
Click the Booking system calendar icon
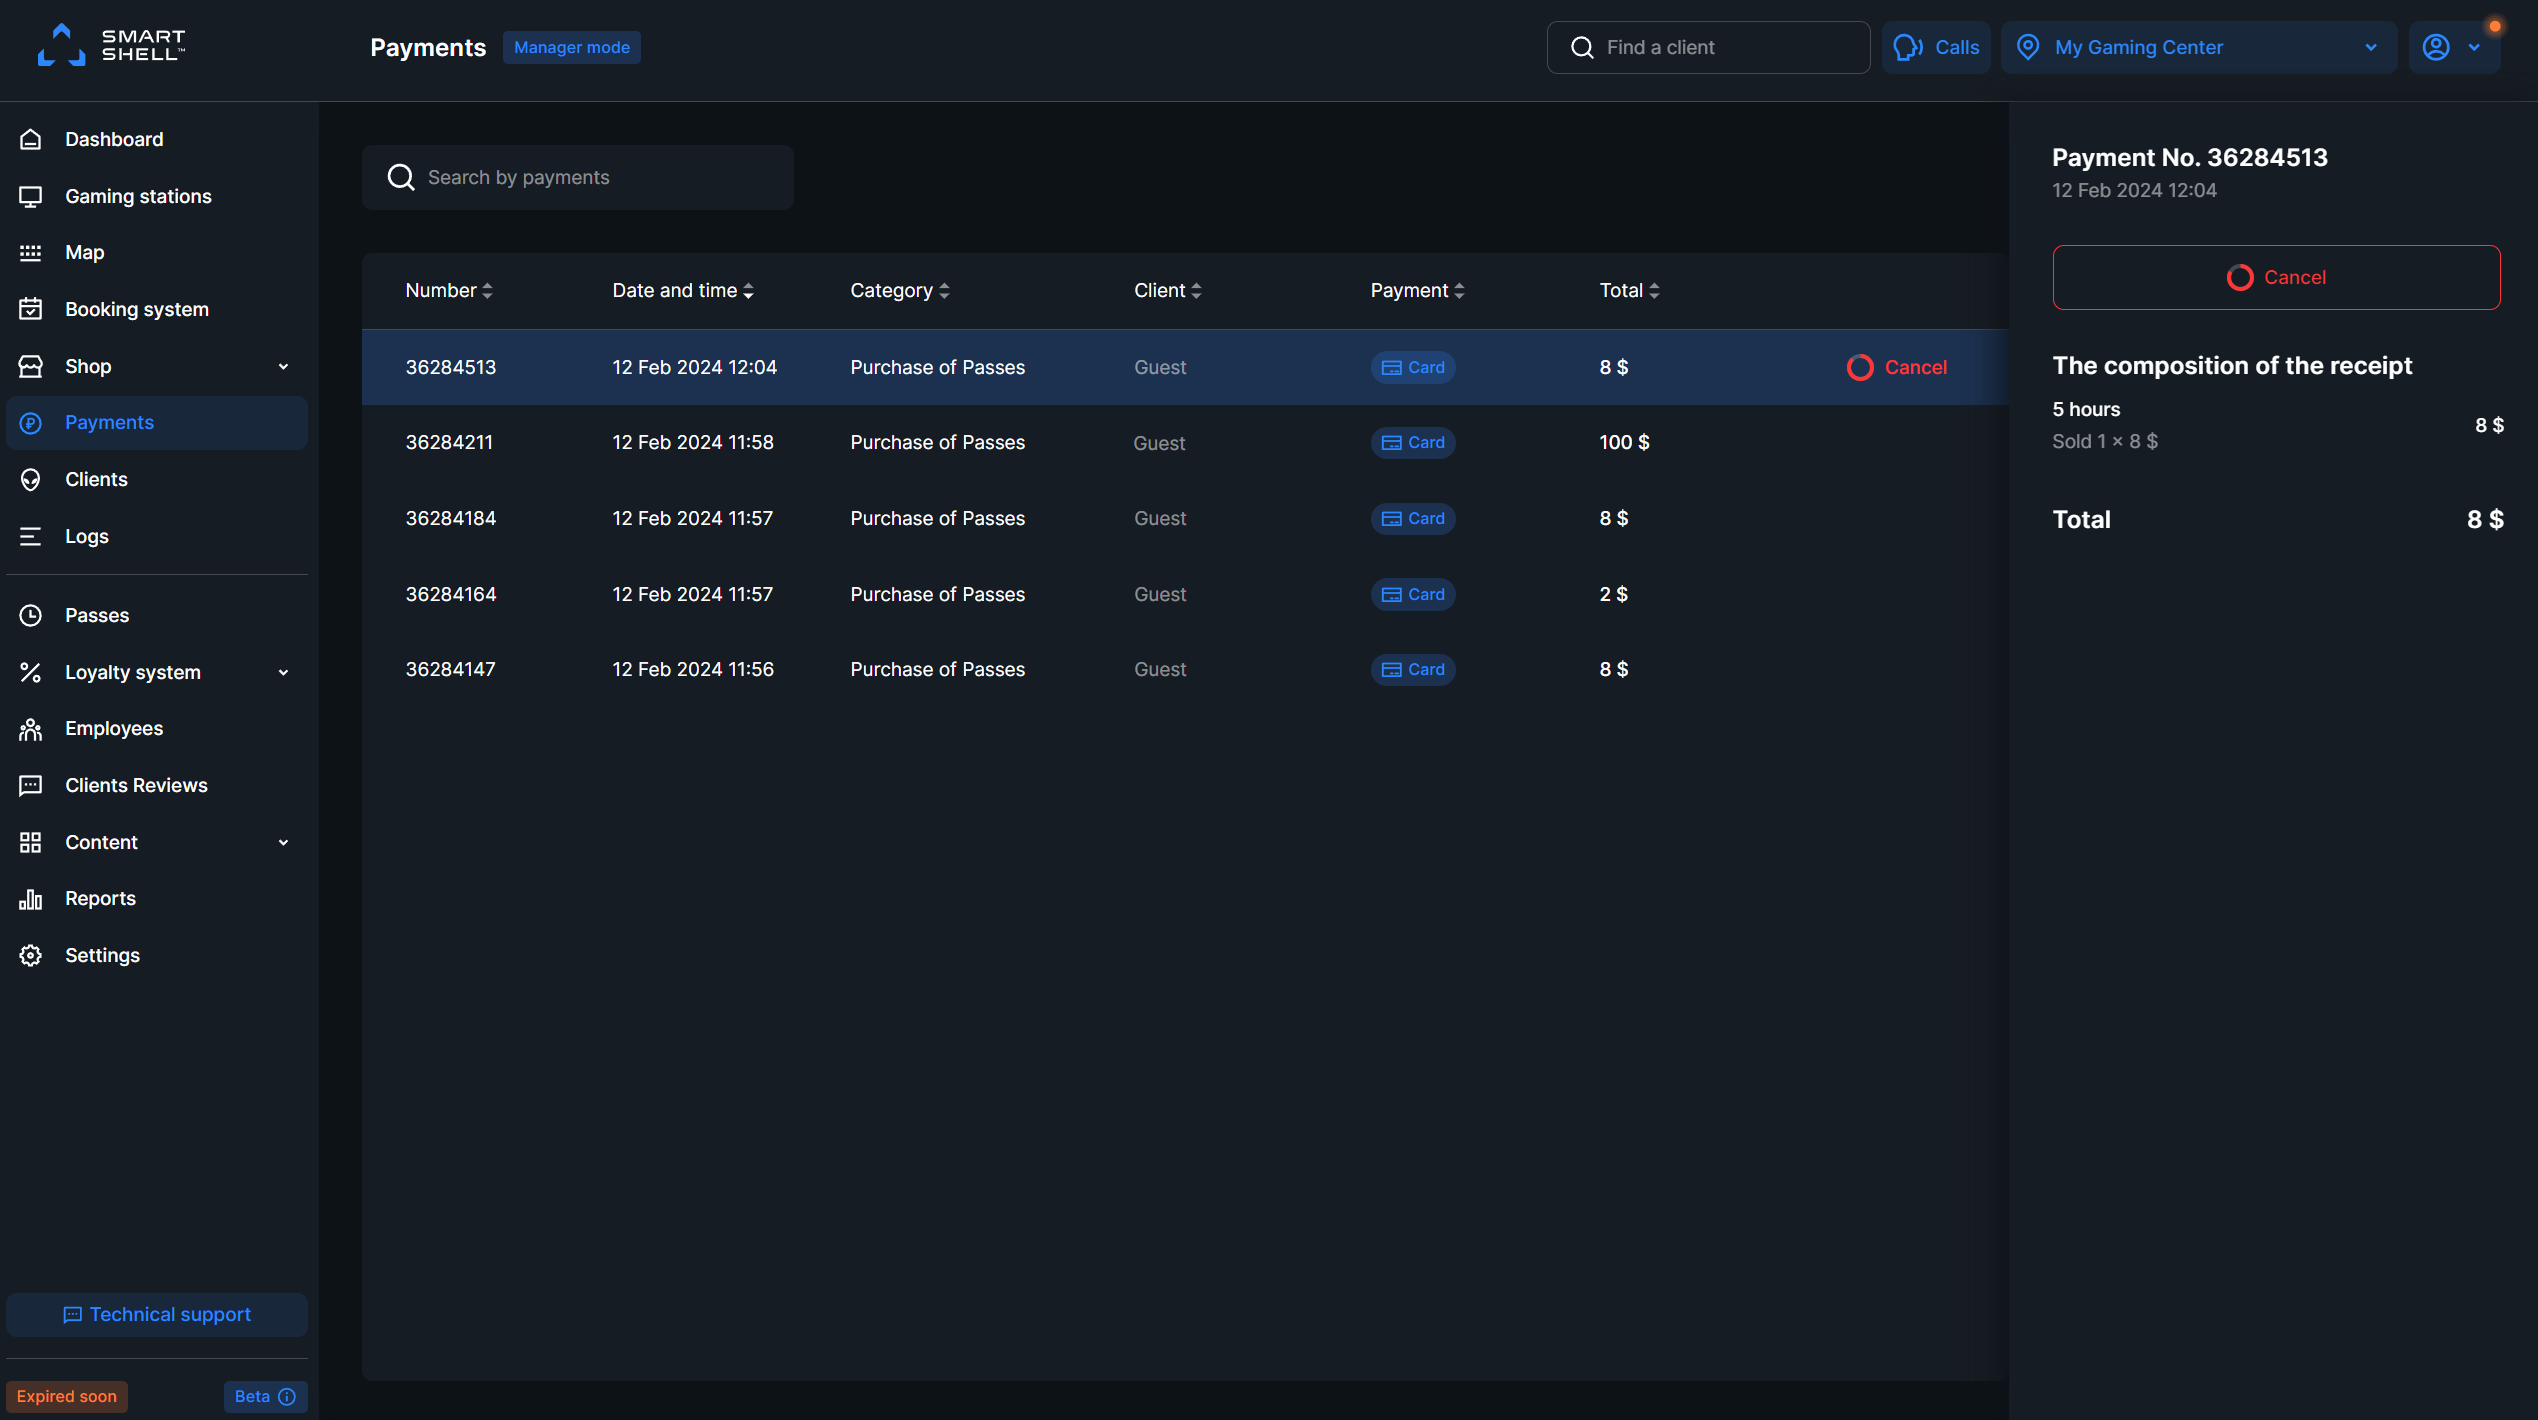30,309
